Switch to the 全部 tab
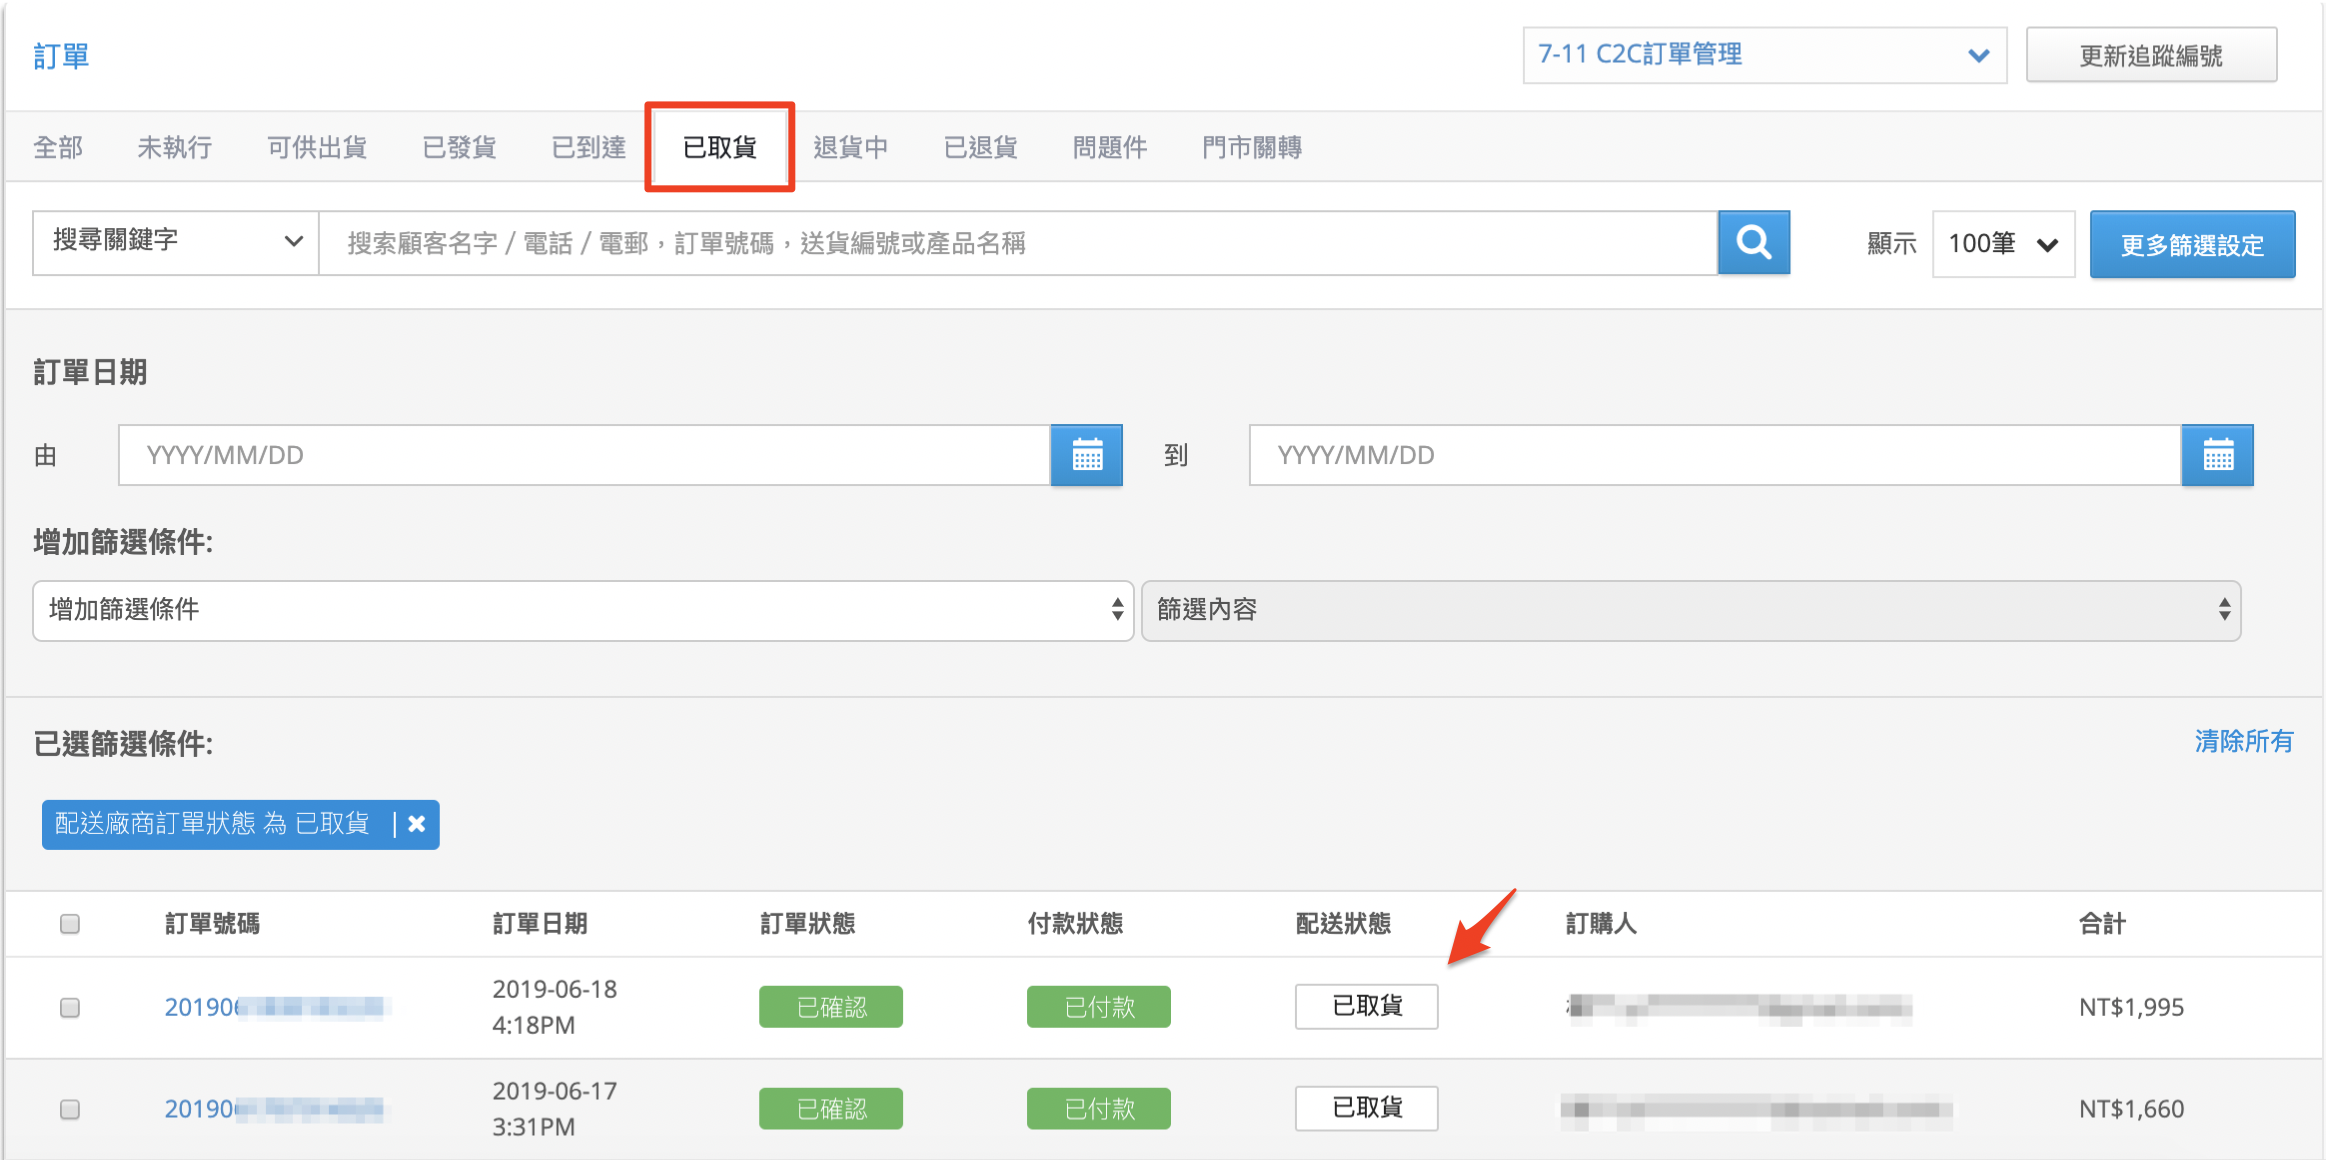This screenshot has width=2326, height=1160. coord(58,147)
